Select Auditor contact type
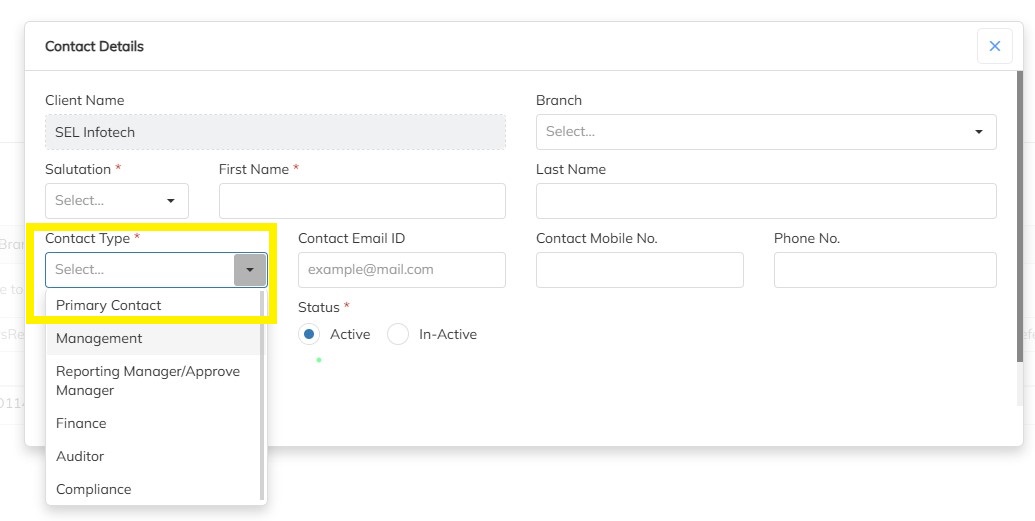Viewport: 1035px width, 521px height. [x=80, y=456]
